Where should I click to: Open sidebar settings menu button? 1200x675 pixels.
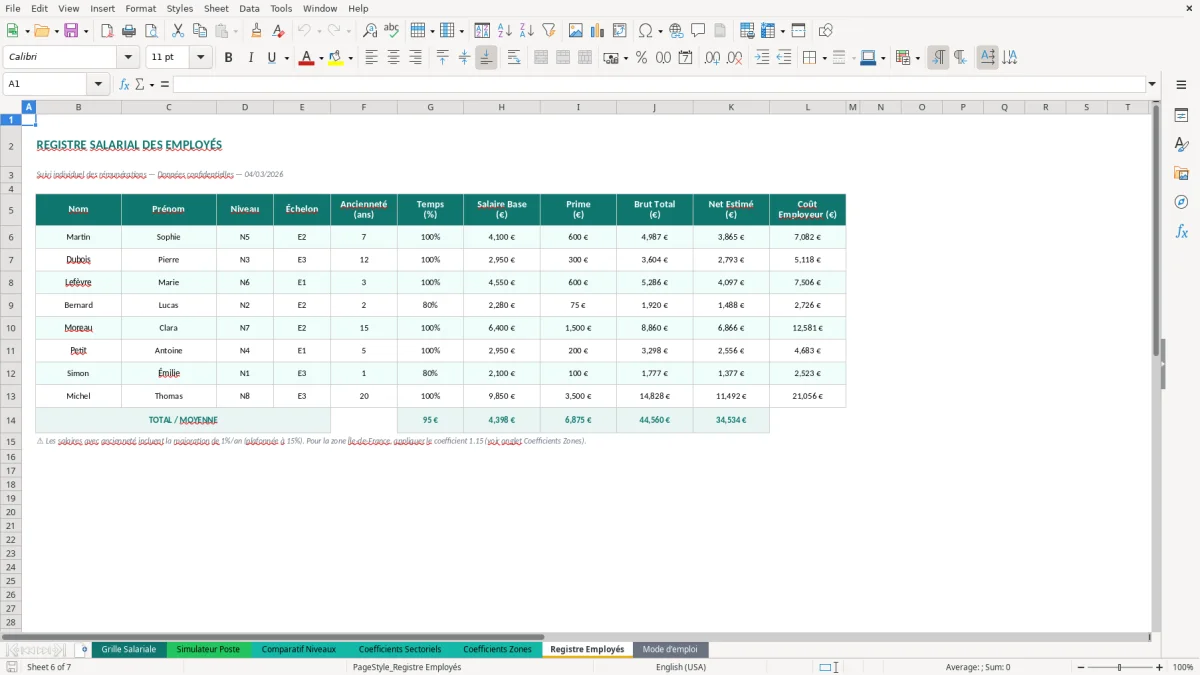[1181, 85]
